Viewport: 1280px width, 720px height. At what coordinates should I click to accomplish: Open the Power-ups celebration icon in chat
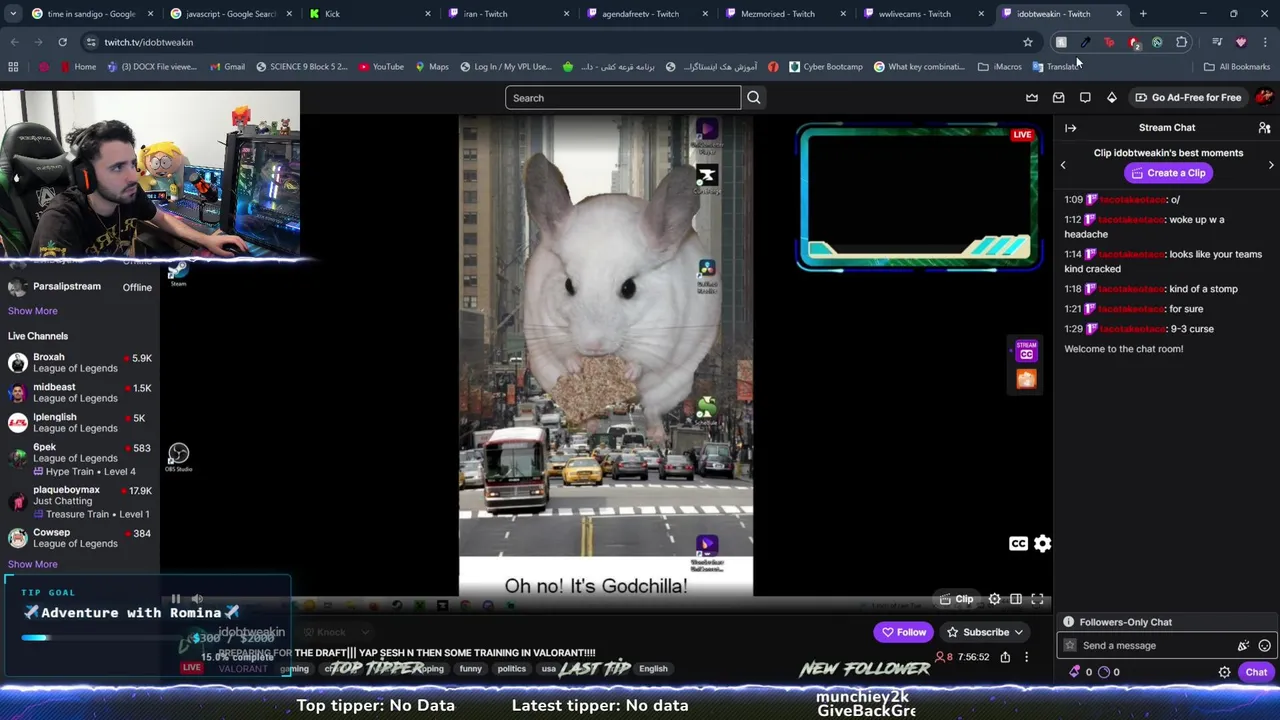(x=1243, y=646)
